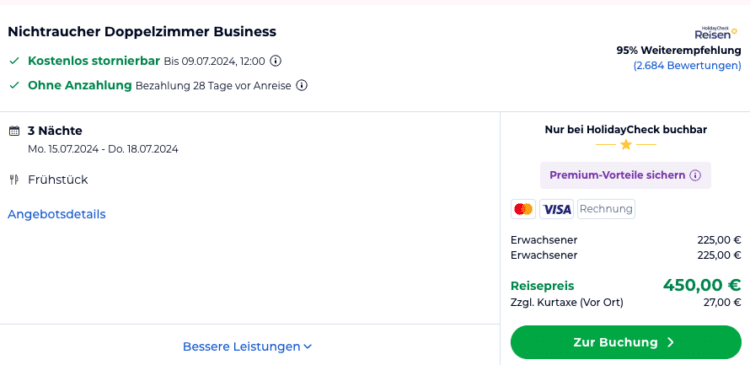Image resolution: width=750 pixels, height=365 pixels.
Task: Click arrow inside Zur Buchung button
Action: (671, 343)
